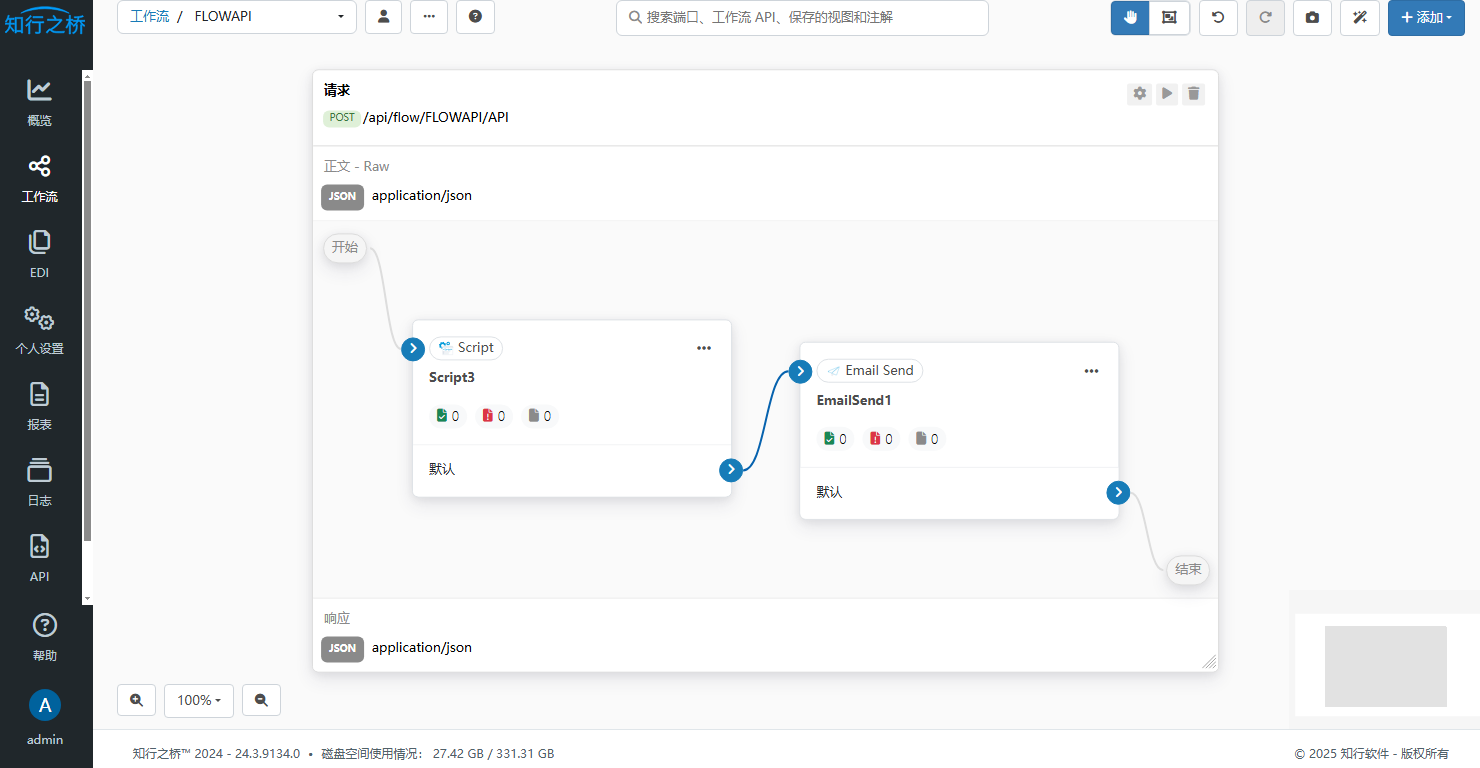Image resolution: width=1480 pixels, height=768 pixels.
Task: Open the 概览 overview sidebar item
Action: [x=40, y=103]
